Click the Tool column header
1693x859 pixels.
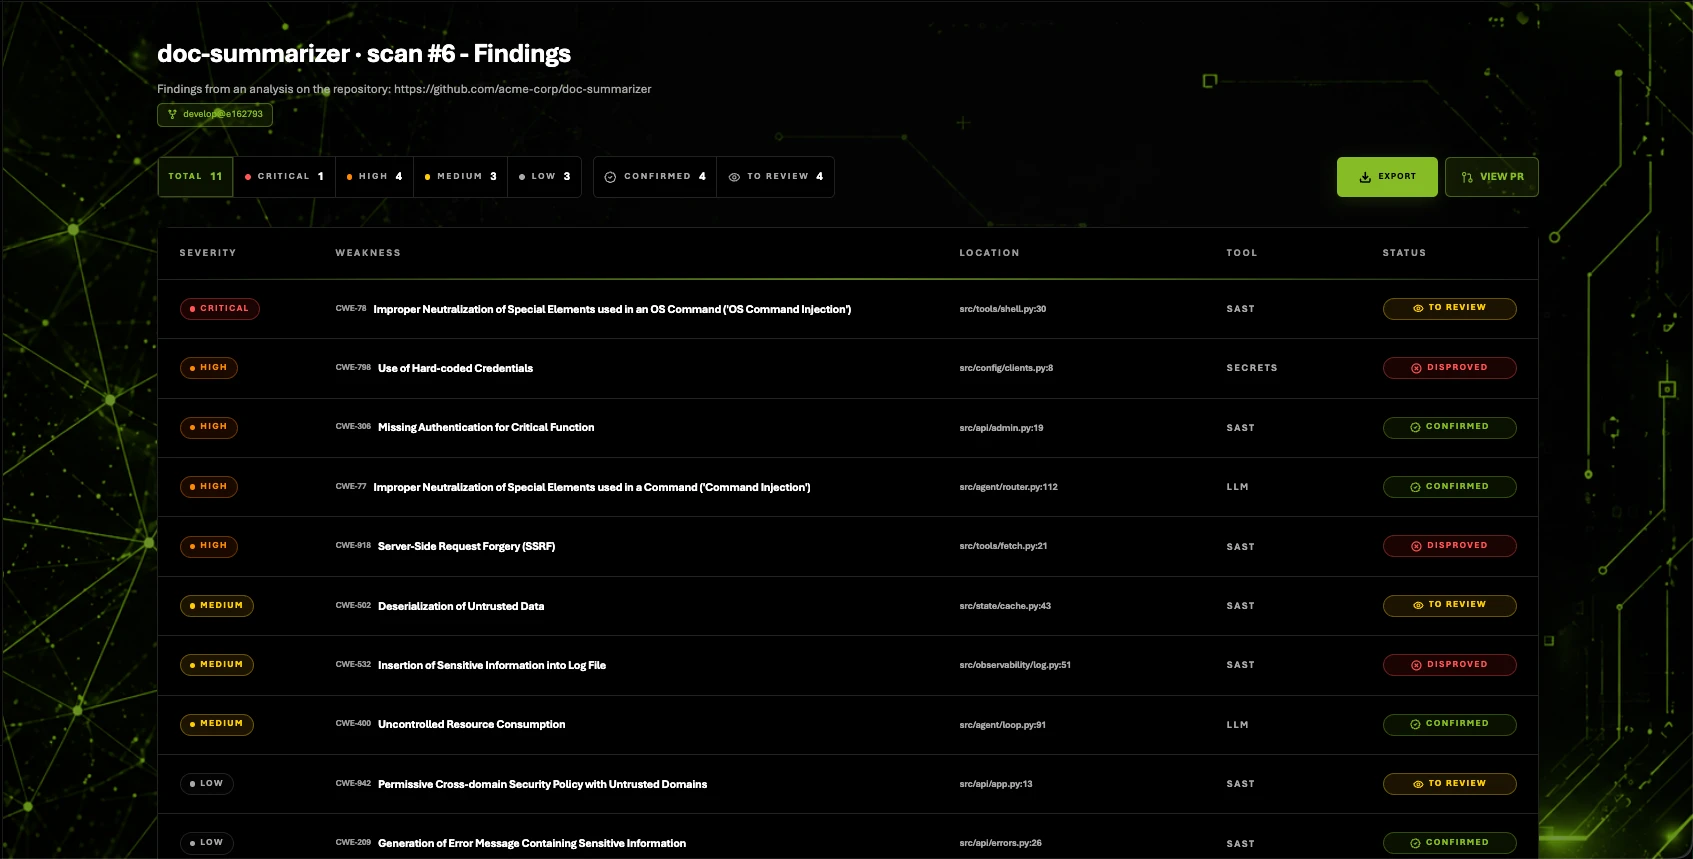pos(1242,253)
